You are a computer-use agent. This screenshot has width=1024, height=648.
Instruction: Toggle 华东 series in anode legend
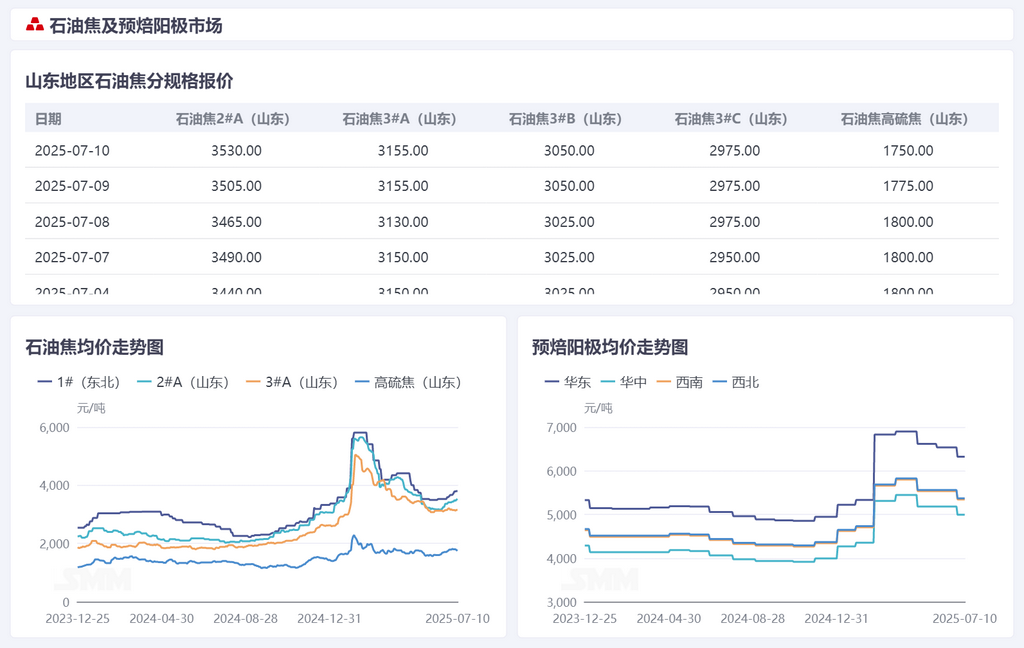click(x=568, y=382)
